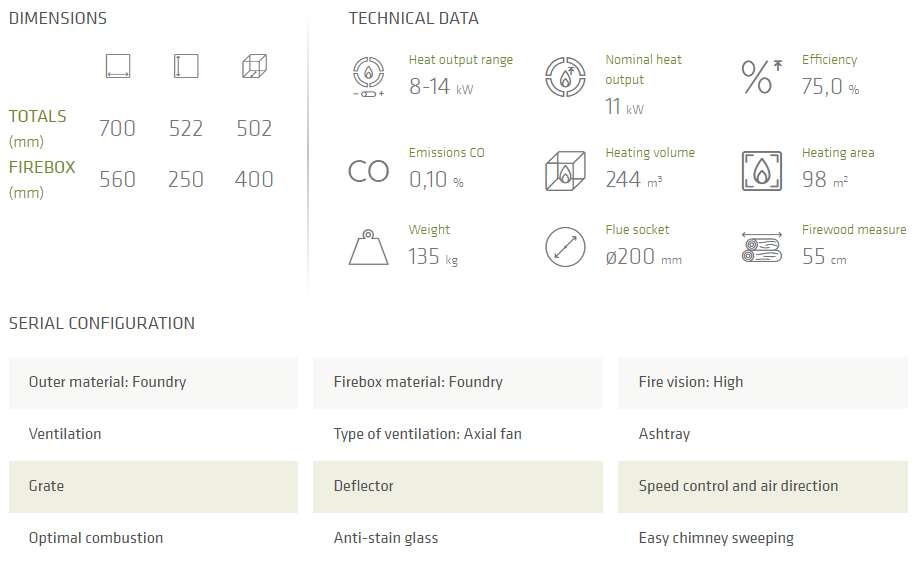Click the heating area flame icon
Viewport: 917px width, 564px height.
[761, 171]
